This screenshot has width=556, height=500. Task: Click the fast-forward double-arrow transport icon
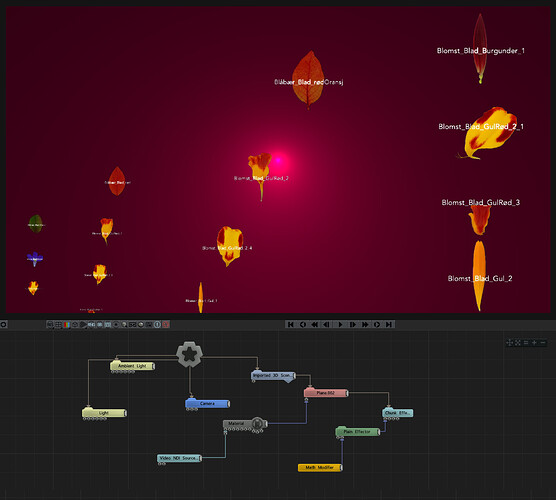[365, 324]
